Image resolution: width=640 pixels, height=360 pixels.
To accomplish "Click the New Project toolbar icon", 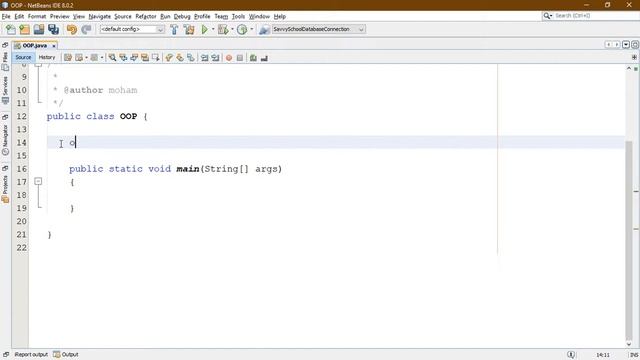I will click(x=24, y=29).
